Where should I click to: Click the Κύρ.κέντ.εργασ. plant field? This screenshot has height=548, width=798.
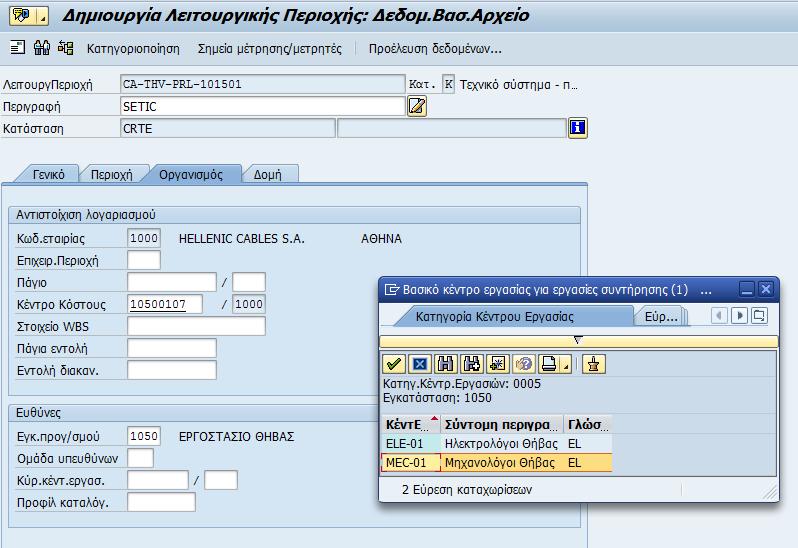(x=221, y=480)
